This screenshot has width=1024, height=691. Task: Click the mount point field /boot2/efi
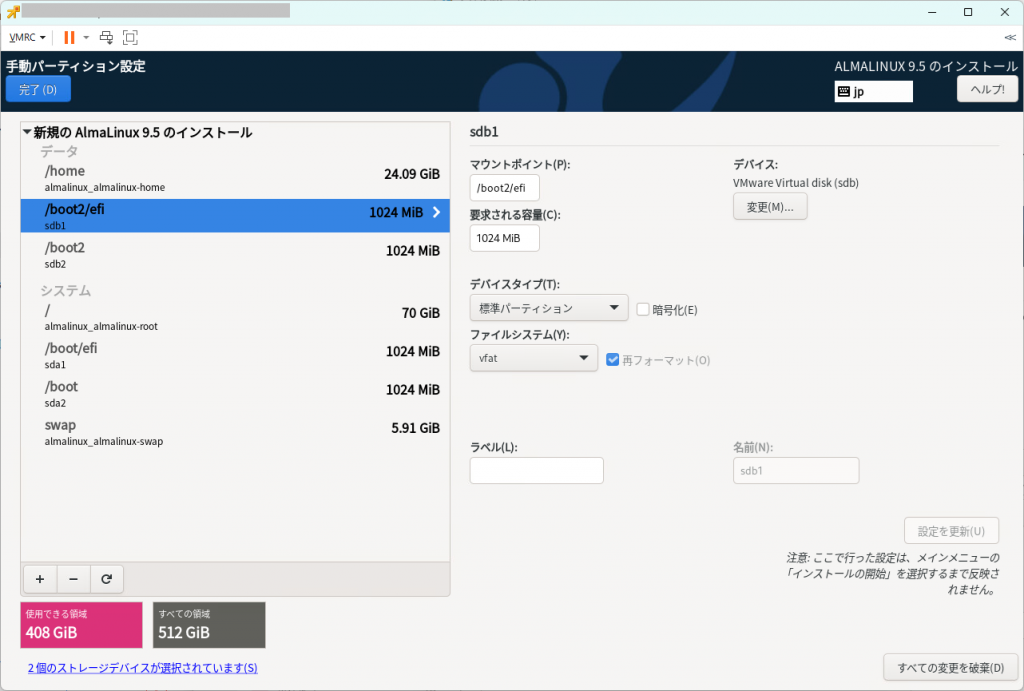504,188
